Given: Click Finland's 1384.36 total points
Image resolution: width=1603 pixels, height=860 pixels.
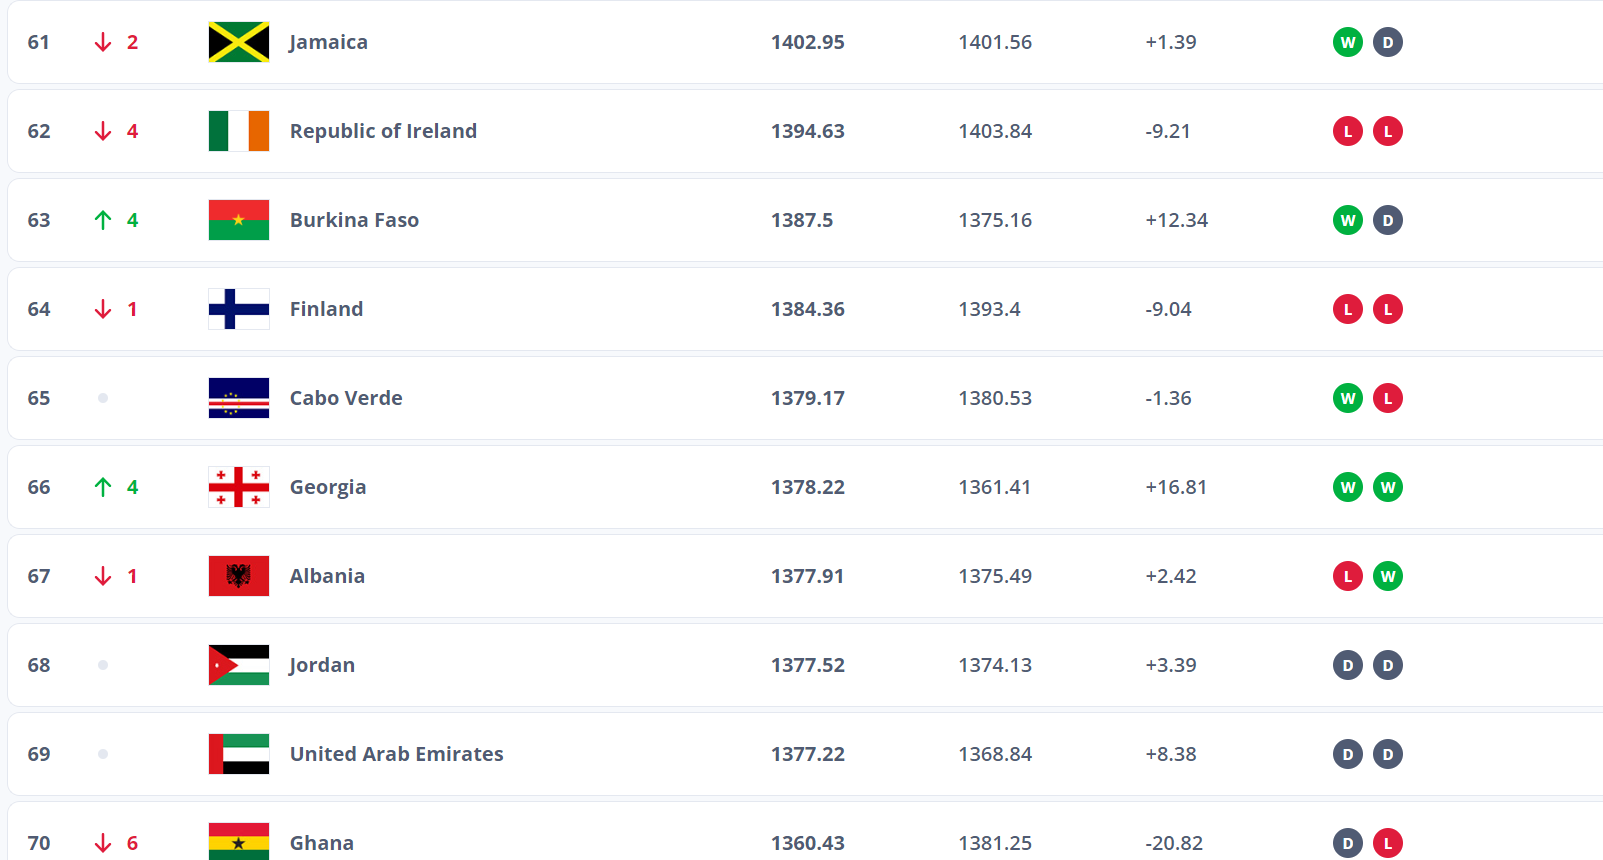Looking at the screenshot, I should 807,309.
